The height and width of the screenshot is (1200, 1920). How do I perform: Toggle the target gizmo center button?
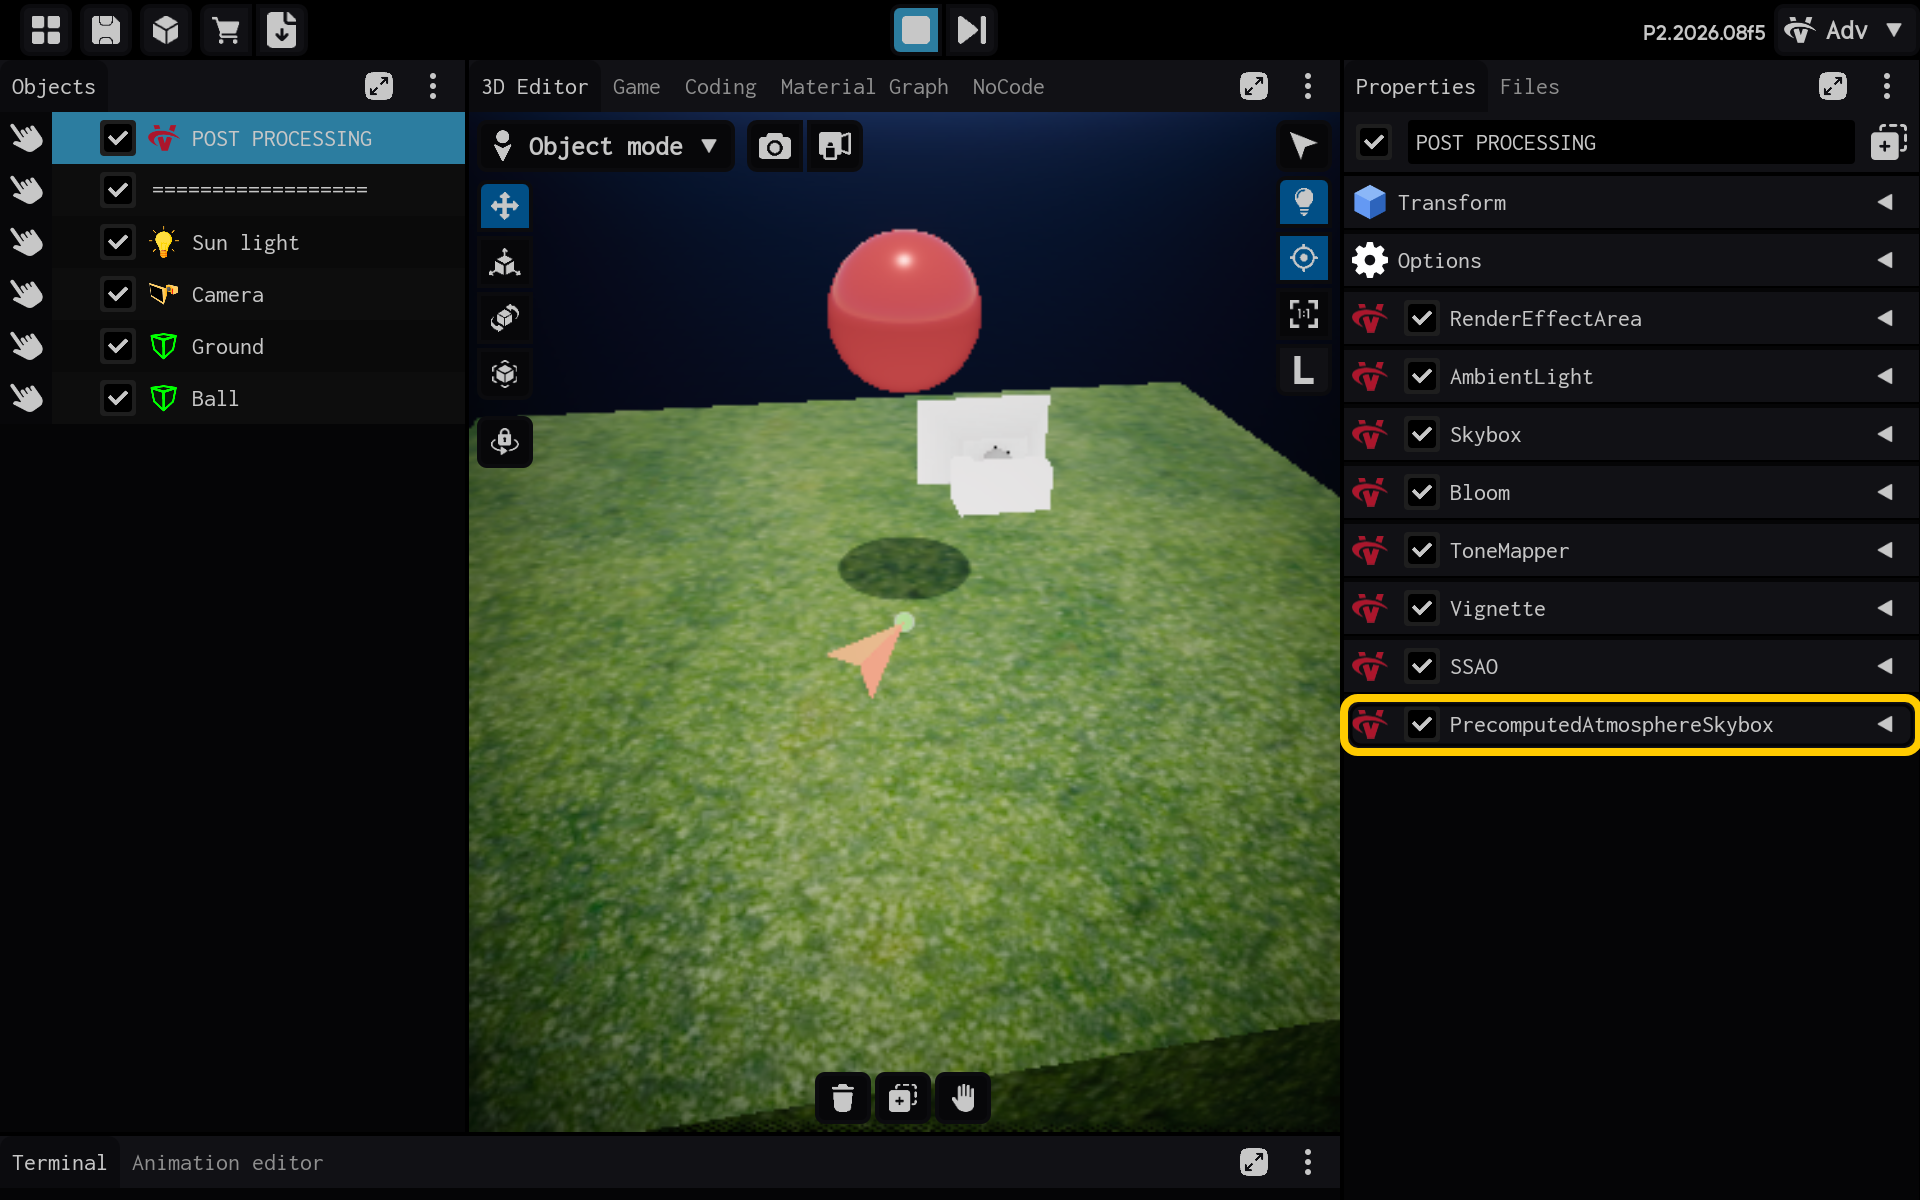pos(1304,258)
